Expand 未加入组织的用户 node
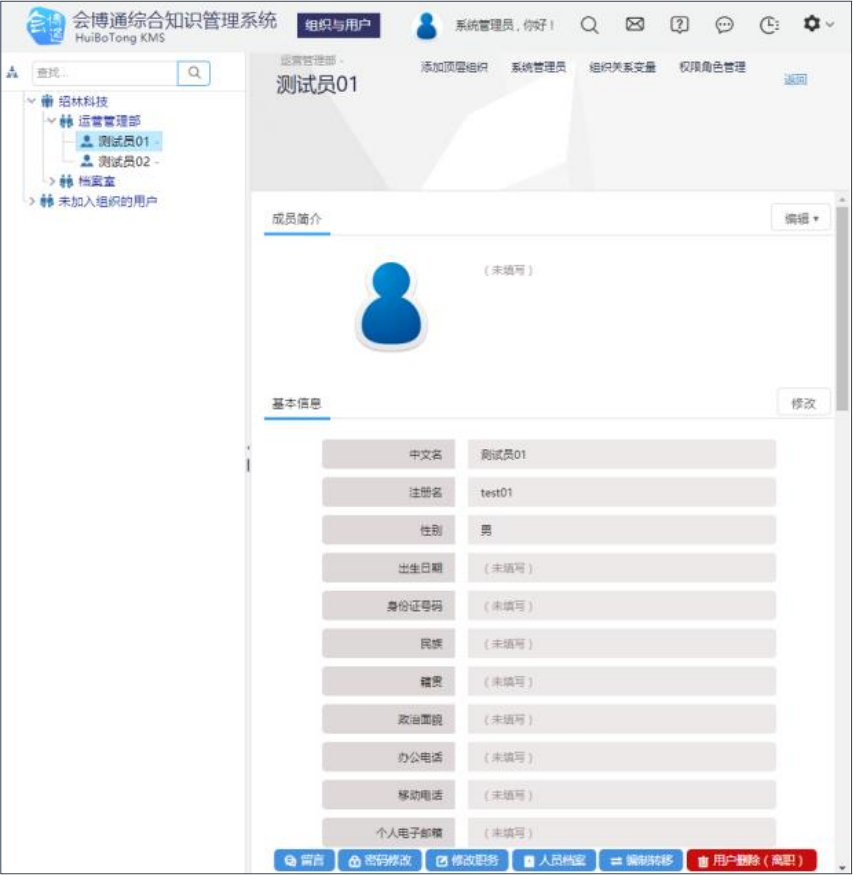853x875 pixels. 31,201
